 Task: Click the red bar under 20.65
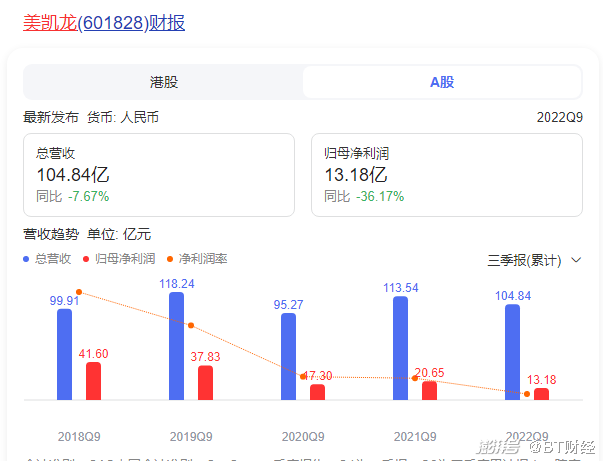coord(430,391)
